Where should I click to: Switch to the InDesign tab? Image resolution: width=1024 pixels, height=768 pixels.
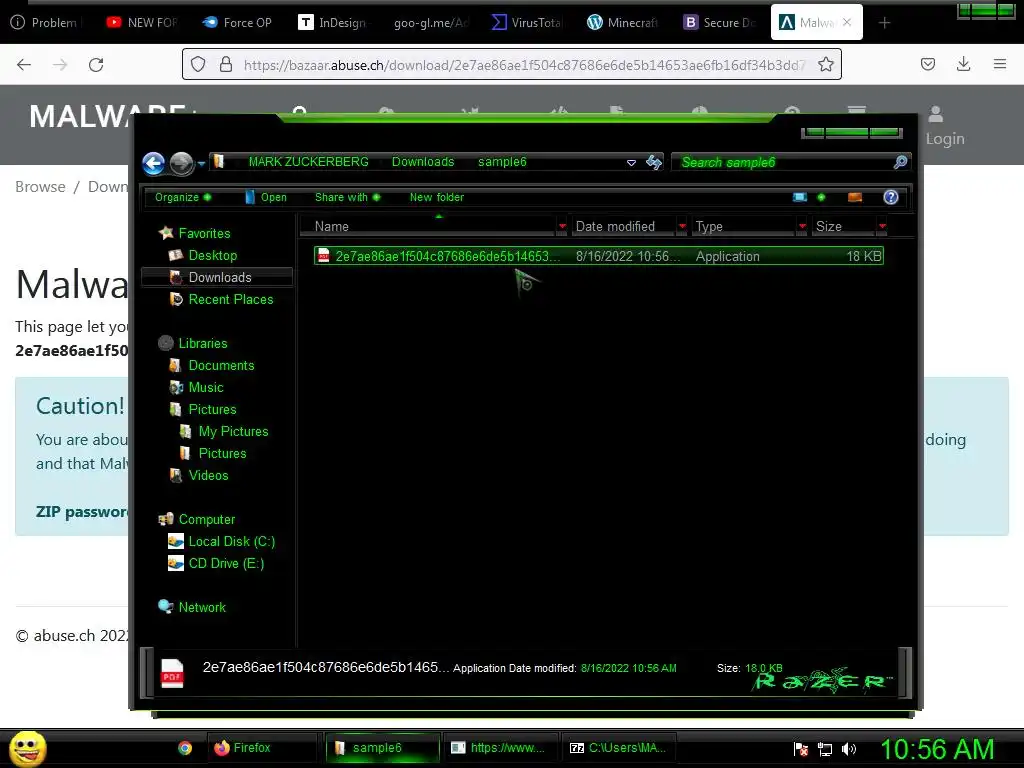(x=334, y=23)
